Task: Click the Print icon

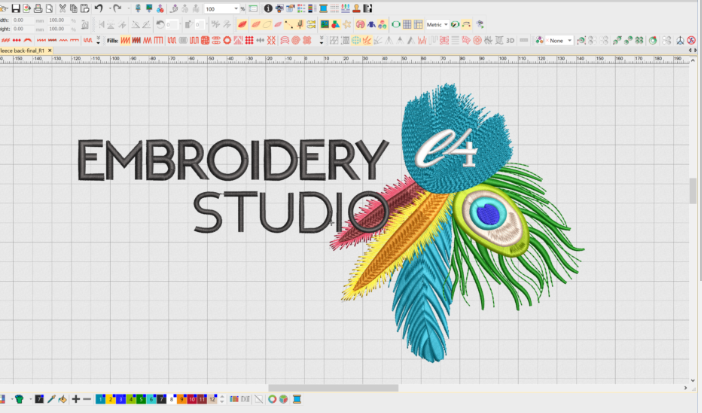Action: click(38, 9)
